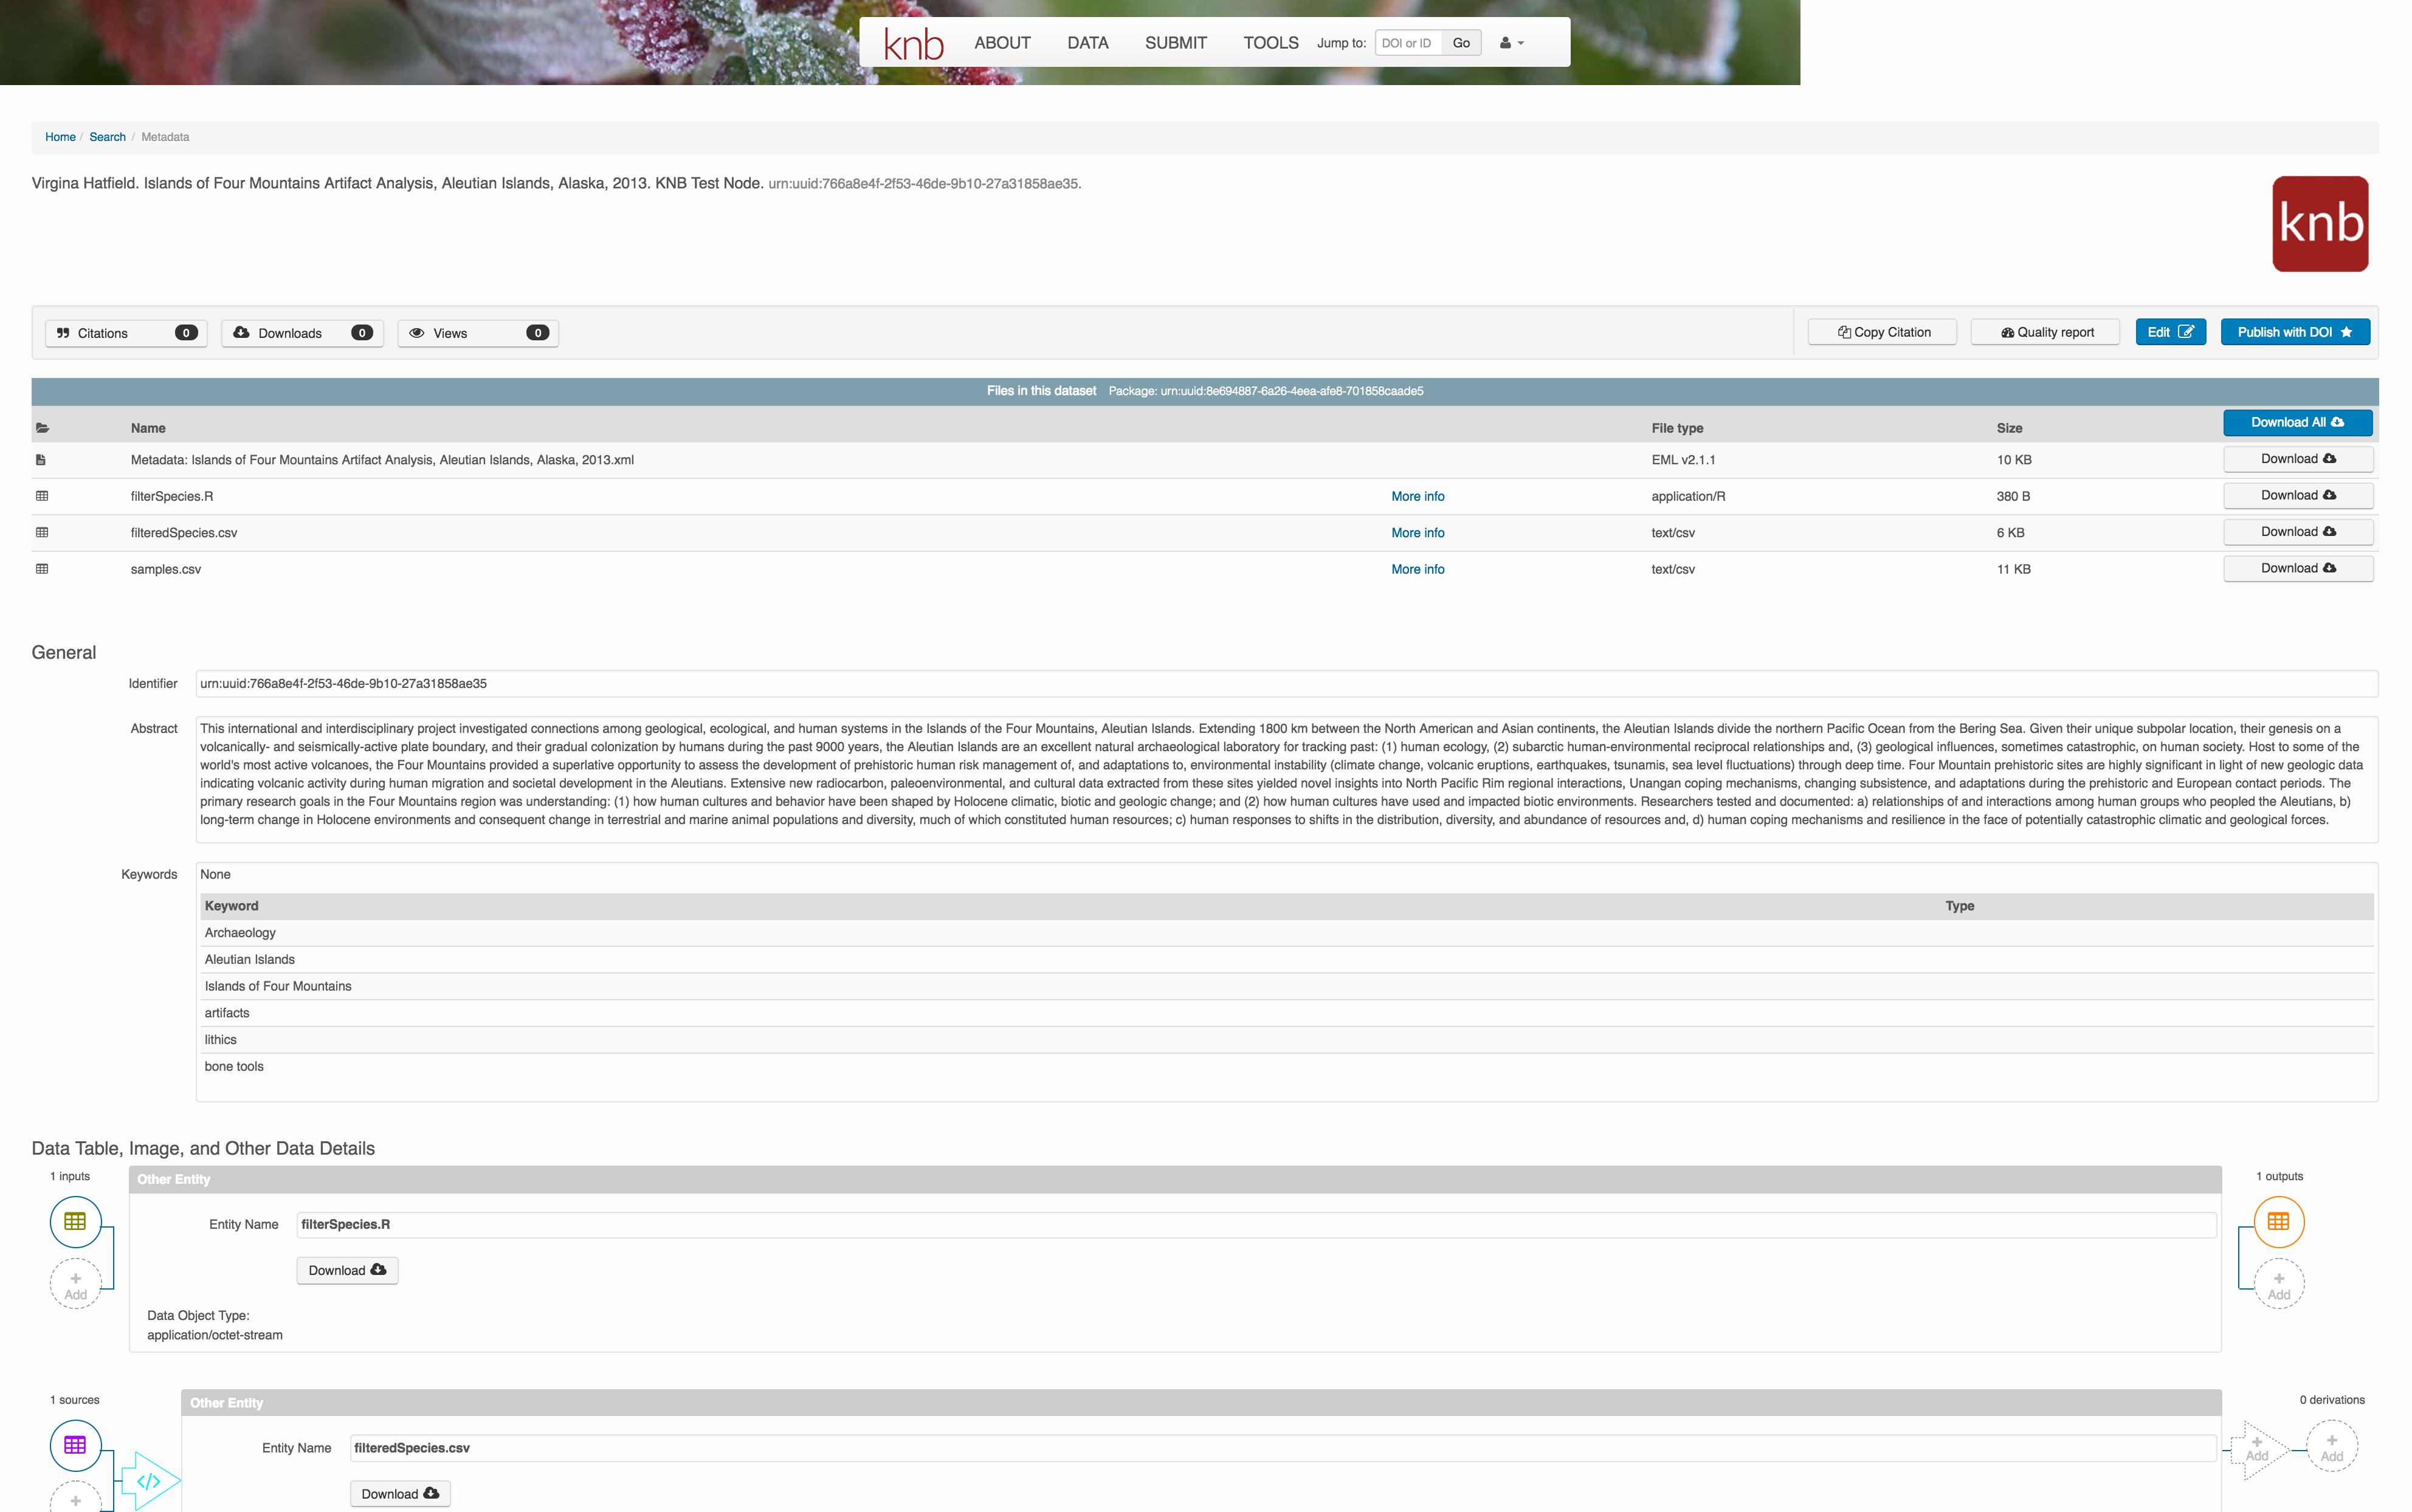Open the ABOUT menu
The width and height of the screenshot is (2412, 1512).
pos(1002,43)
